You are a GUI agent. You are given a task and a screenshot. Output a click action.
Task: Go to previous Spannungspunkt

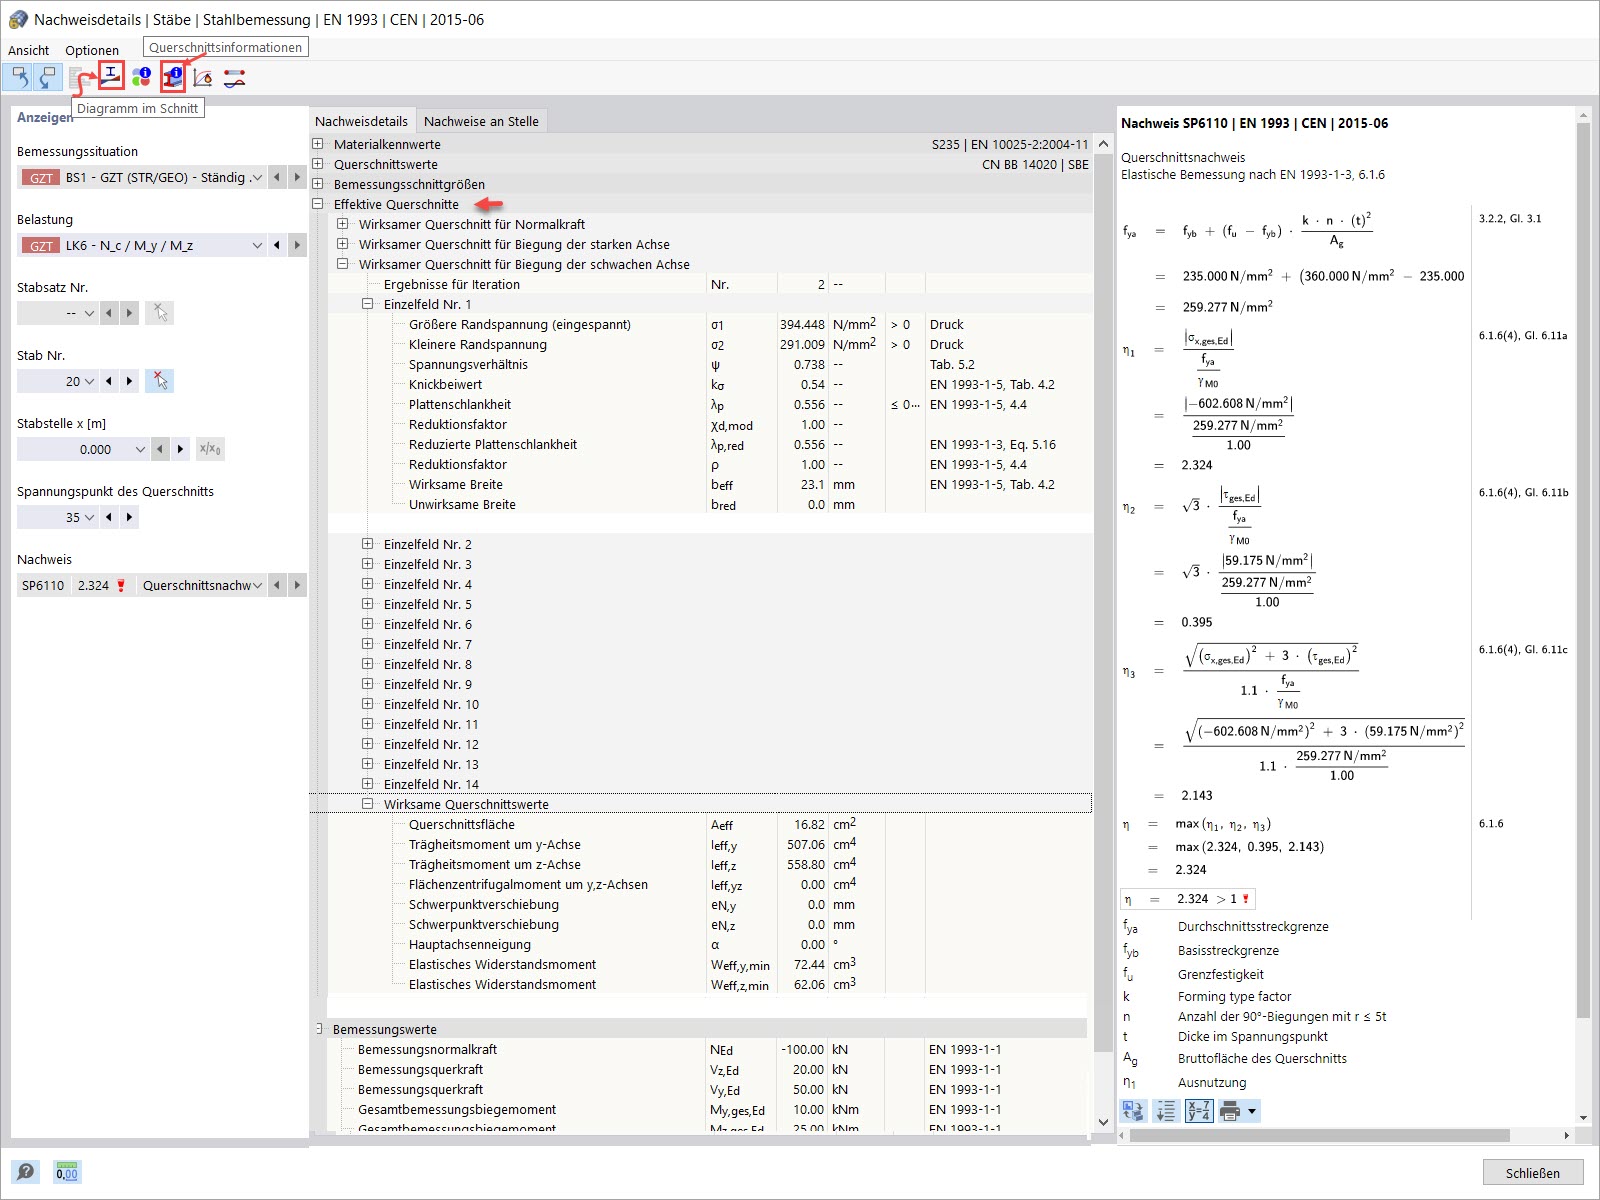(x=109, y=517)
